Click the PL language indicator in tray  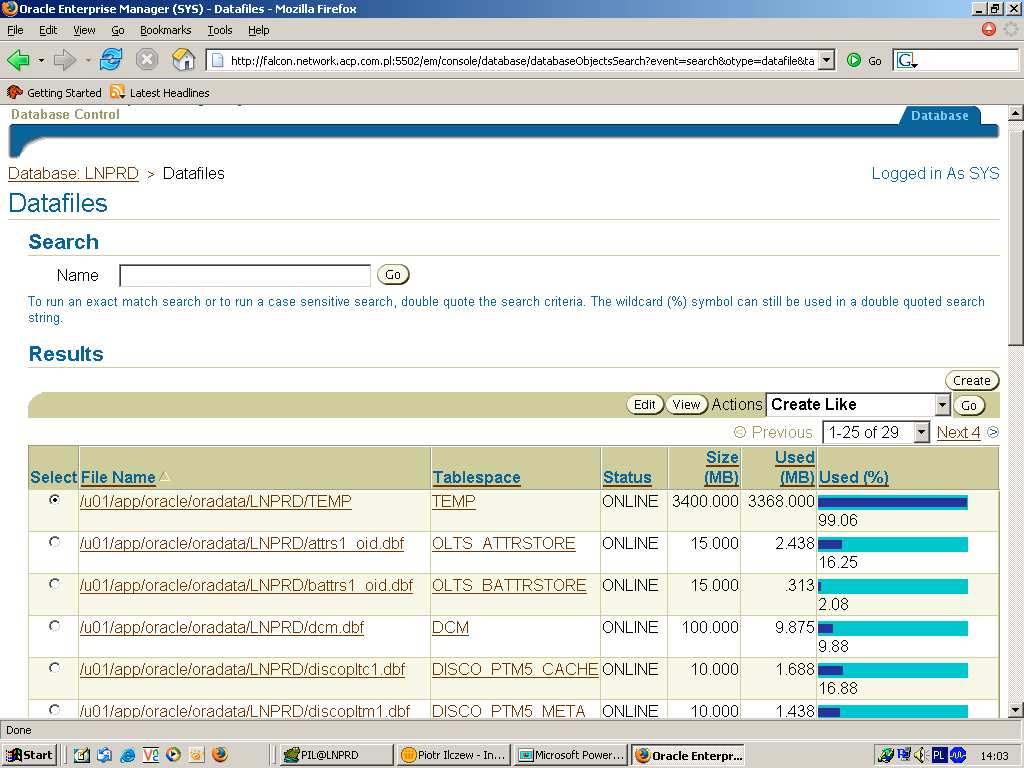[x=938, y=755]
